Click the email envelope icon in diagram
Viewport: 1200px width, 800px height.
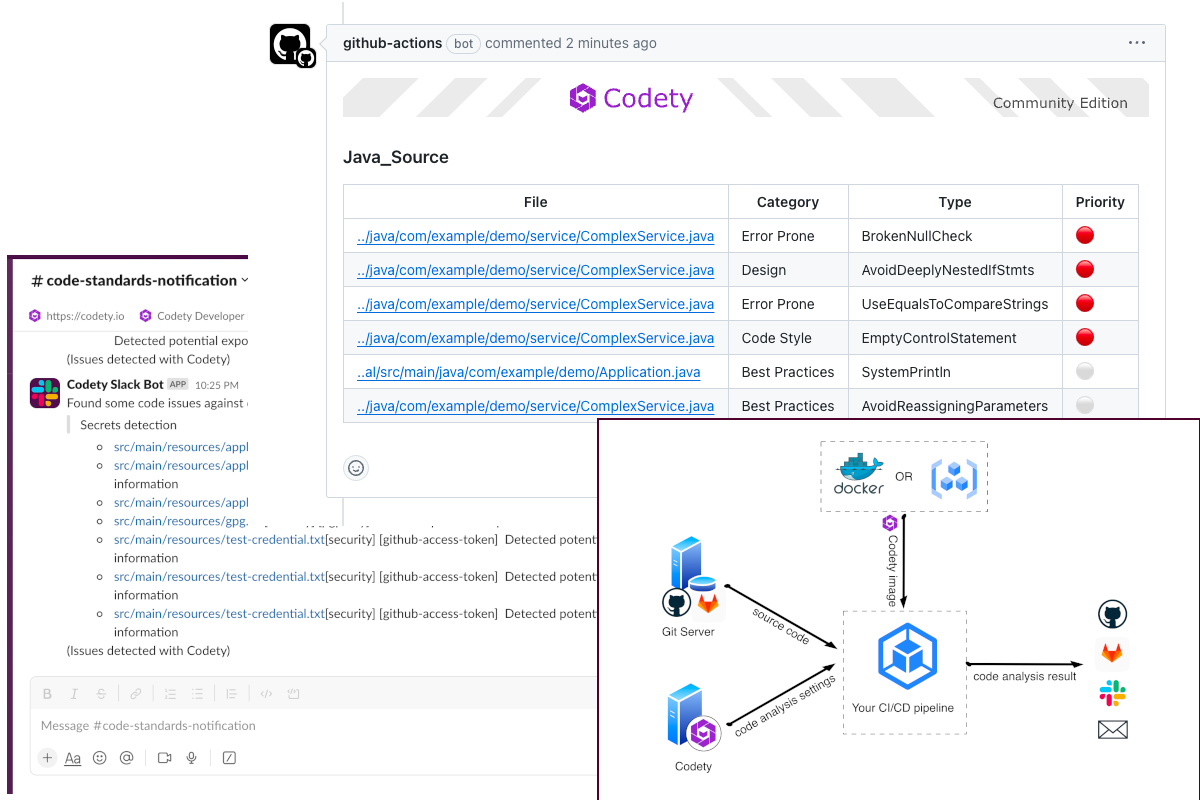click(1113, 730)
